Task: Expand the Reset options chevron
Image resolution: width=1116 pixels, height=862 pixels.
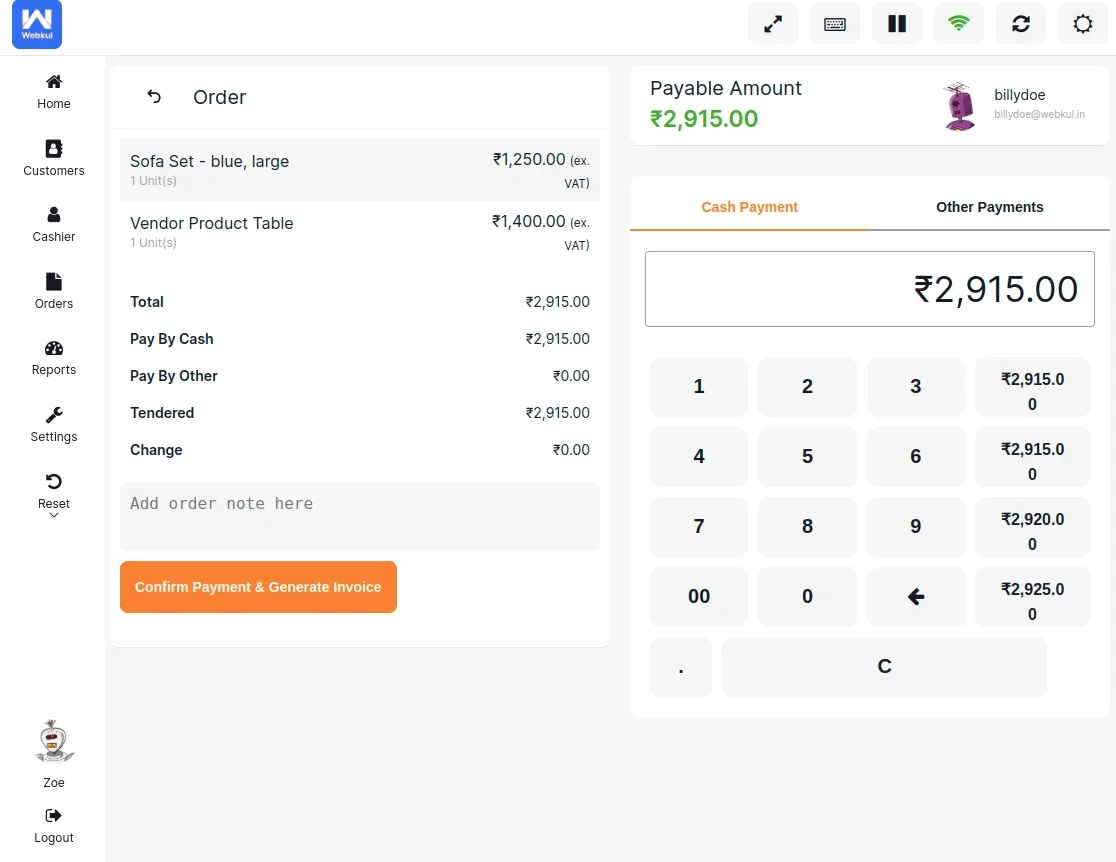Action: tap(53, 512)
